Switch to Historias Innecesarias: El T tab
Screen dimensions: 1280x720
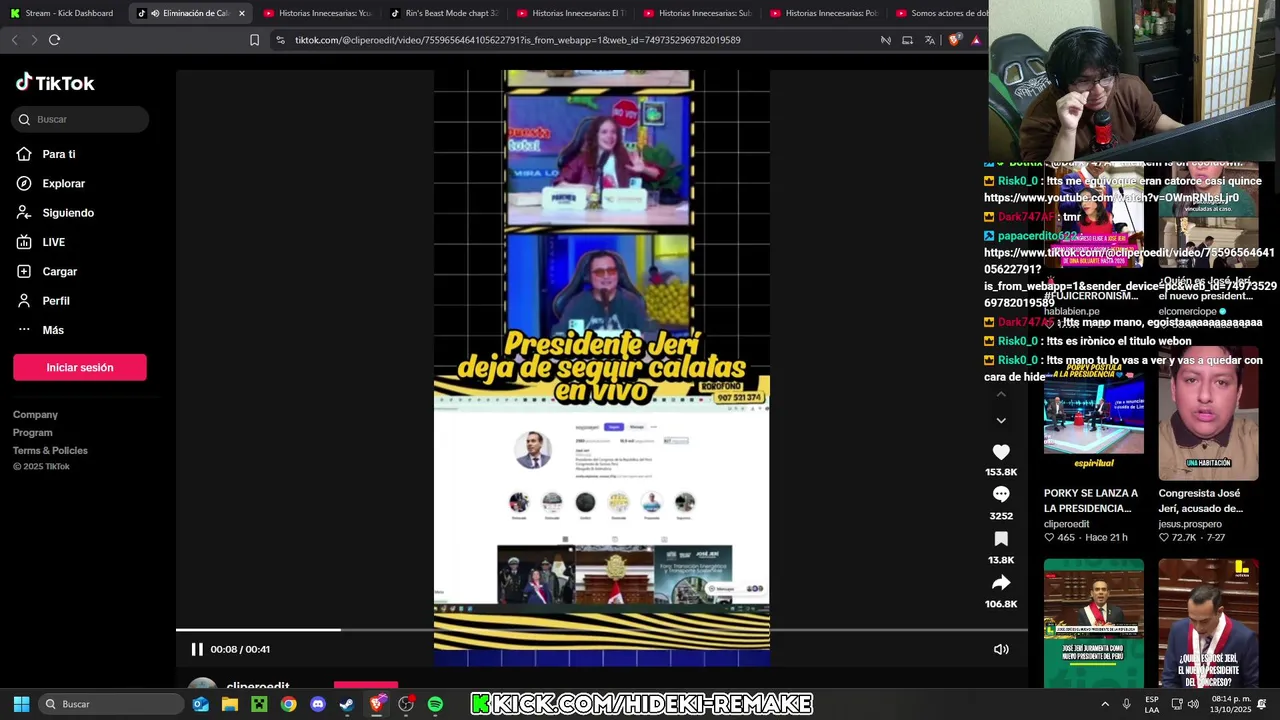tap(570, 13)
